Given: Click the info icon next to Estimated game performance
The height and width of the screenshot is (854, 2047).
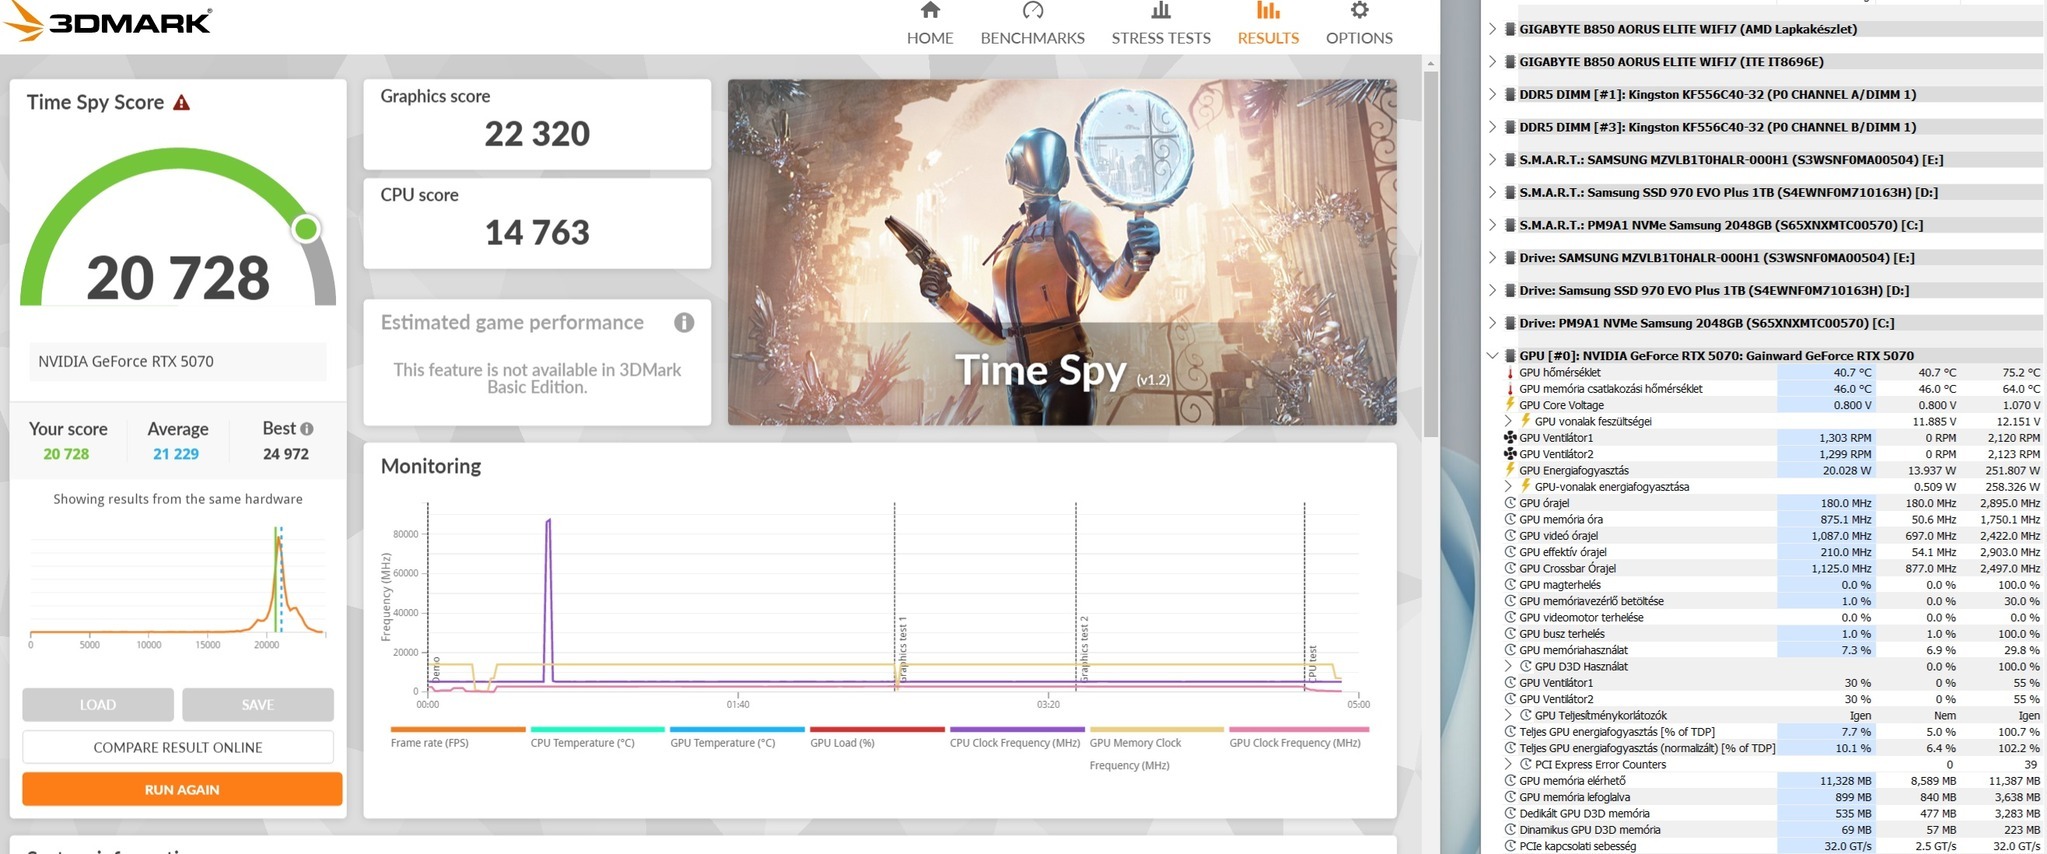Looking at the screenshot, I should coord(684,322).
